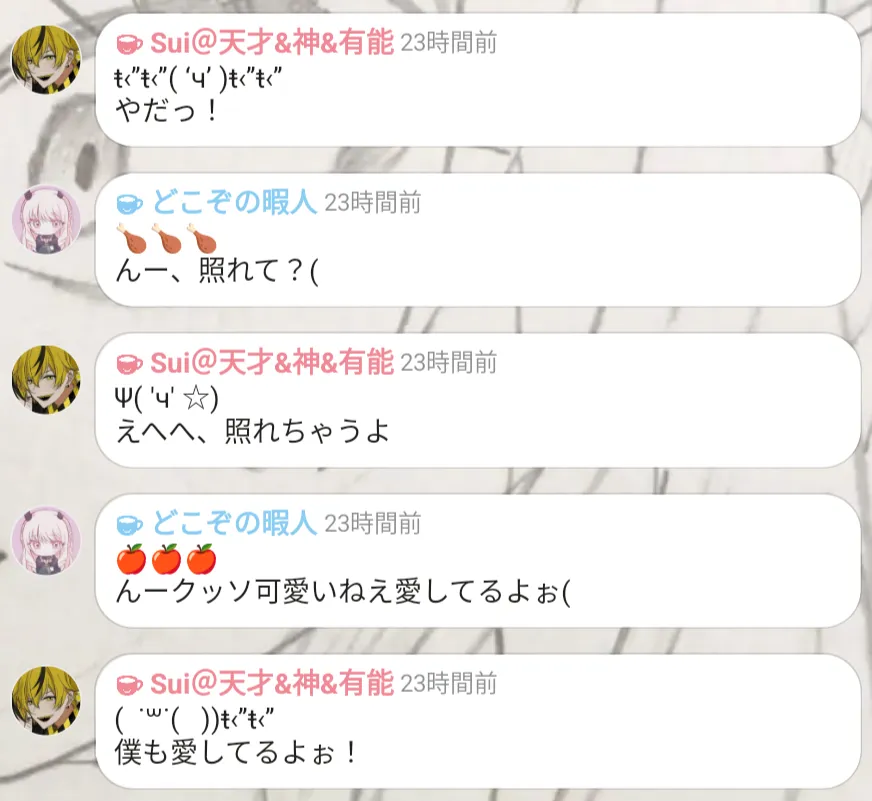The width and height of the screenshot is (872, 801).
Task: Click the pink cup icon in third message
Action: click(130, 364)
